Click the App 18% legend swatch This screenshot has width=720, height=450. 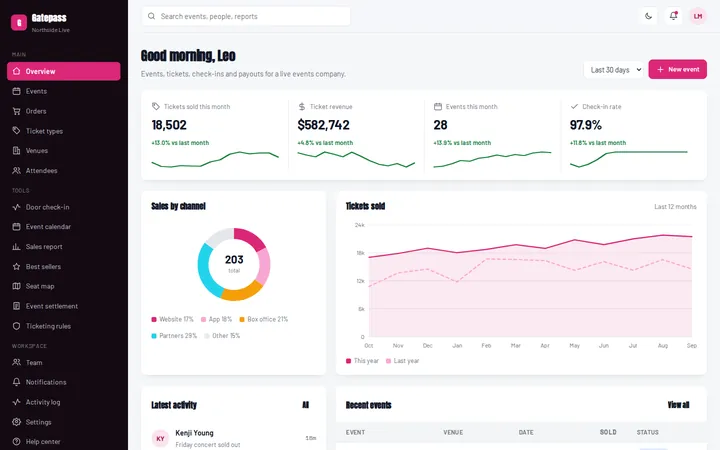pyautogui.click(x=203, y=319)
